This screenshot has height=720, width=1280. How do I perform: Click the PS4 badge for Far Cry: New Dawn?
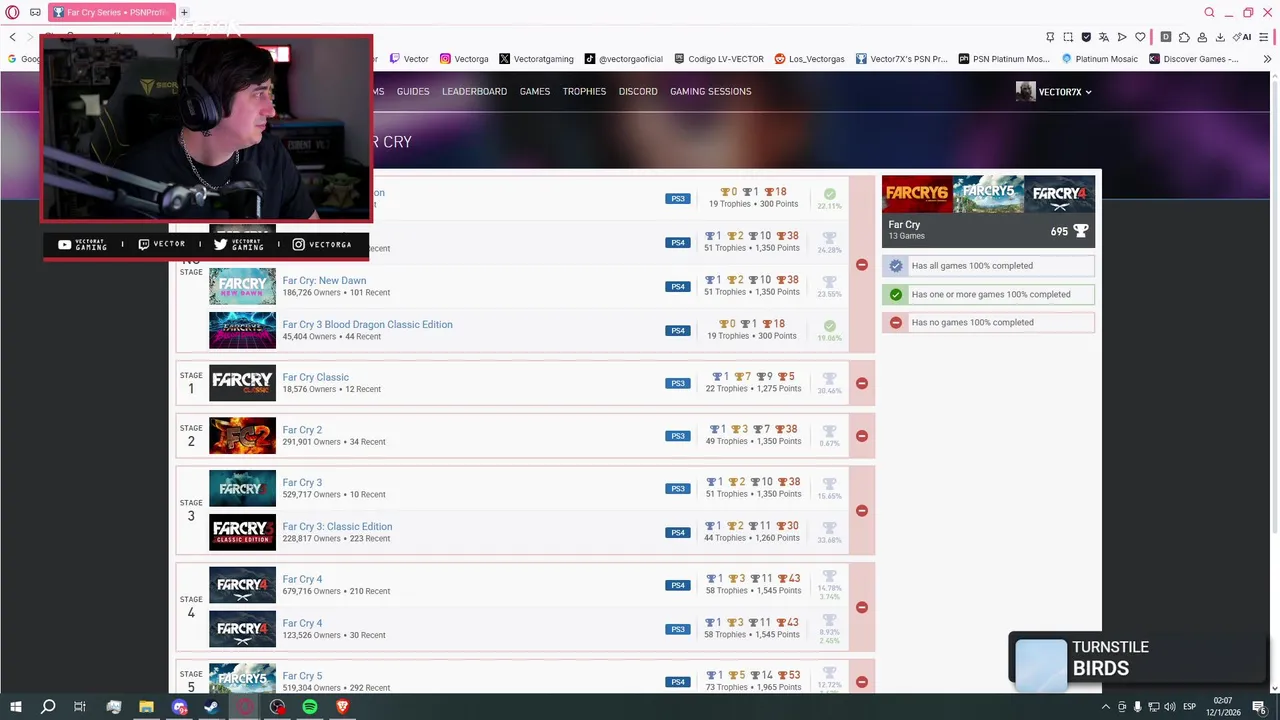678,287
